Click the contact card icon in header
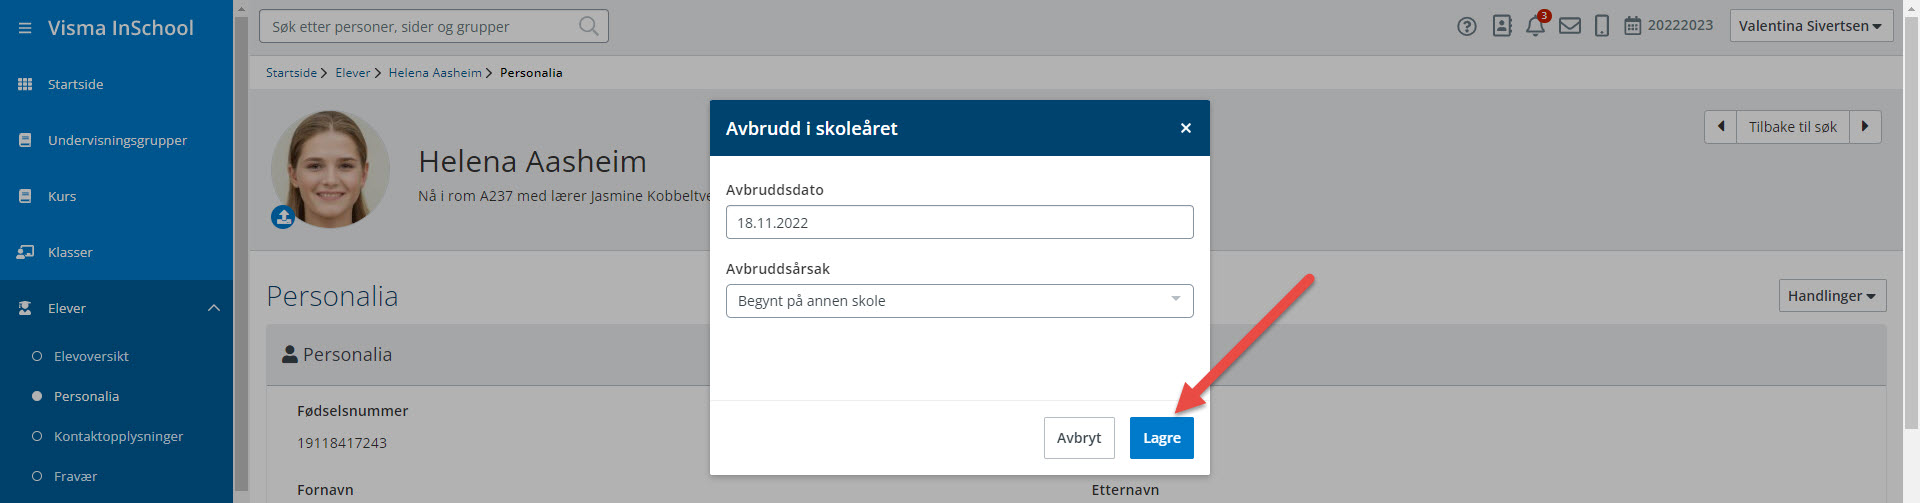This screenshot has width=1920, height=503. click(x=1502, y=27)
